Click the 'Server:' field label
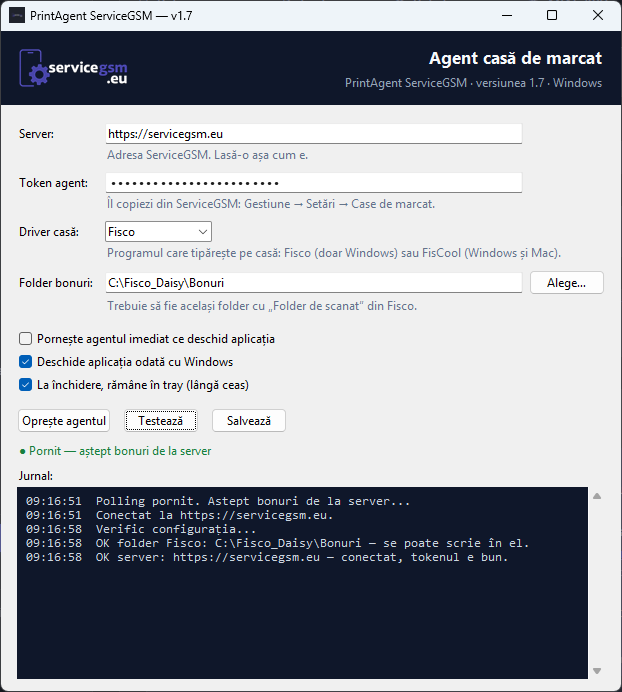Viewport: 622px width, 692px height. click(36, 134)
